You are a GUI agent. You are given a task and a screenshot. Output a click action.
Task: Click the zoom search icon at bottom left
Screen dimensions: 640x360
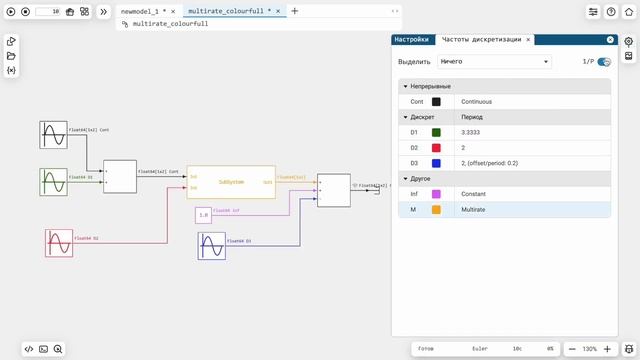[58, 349]
